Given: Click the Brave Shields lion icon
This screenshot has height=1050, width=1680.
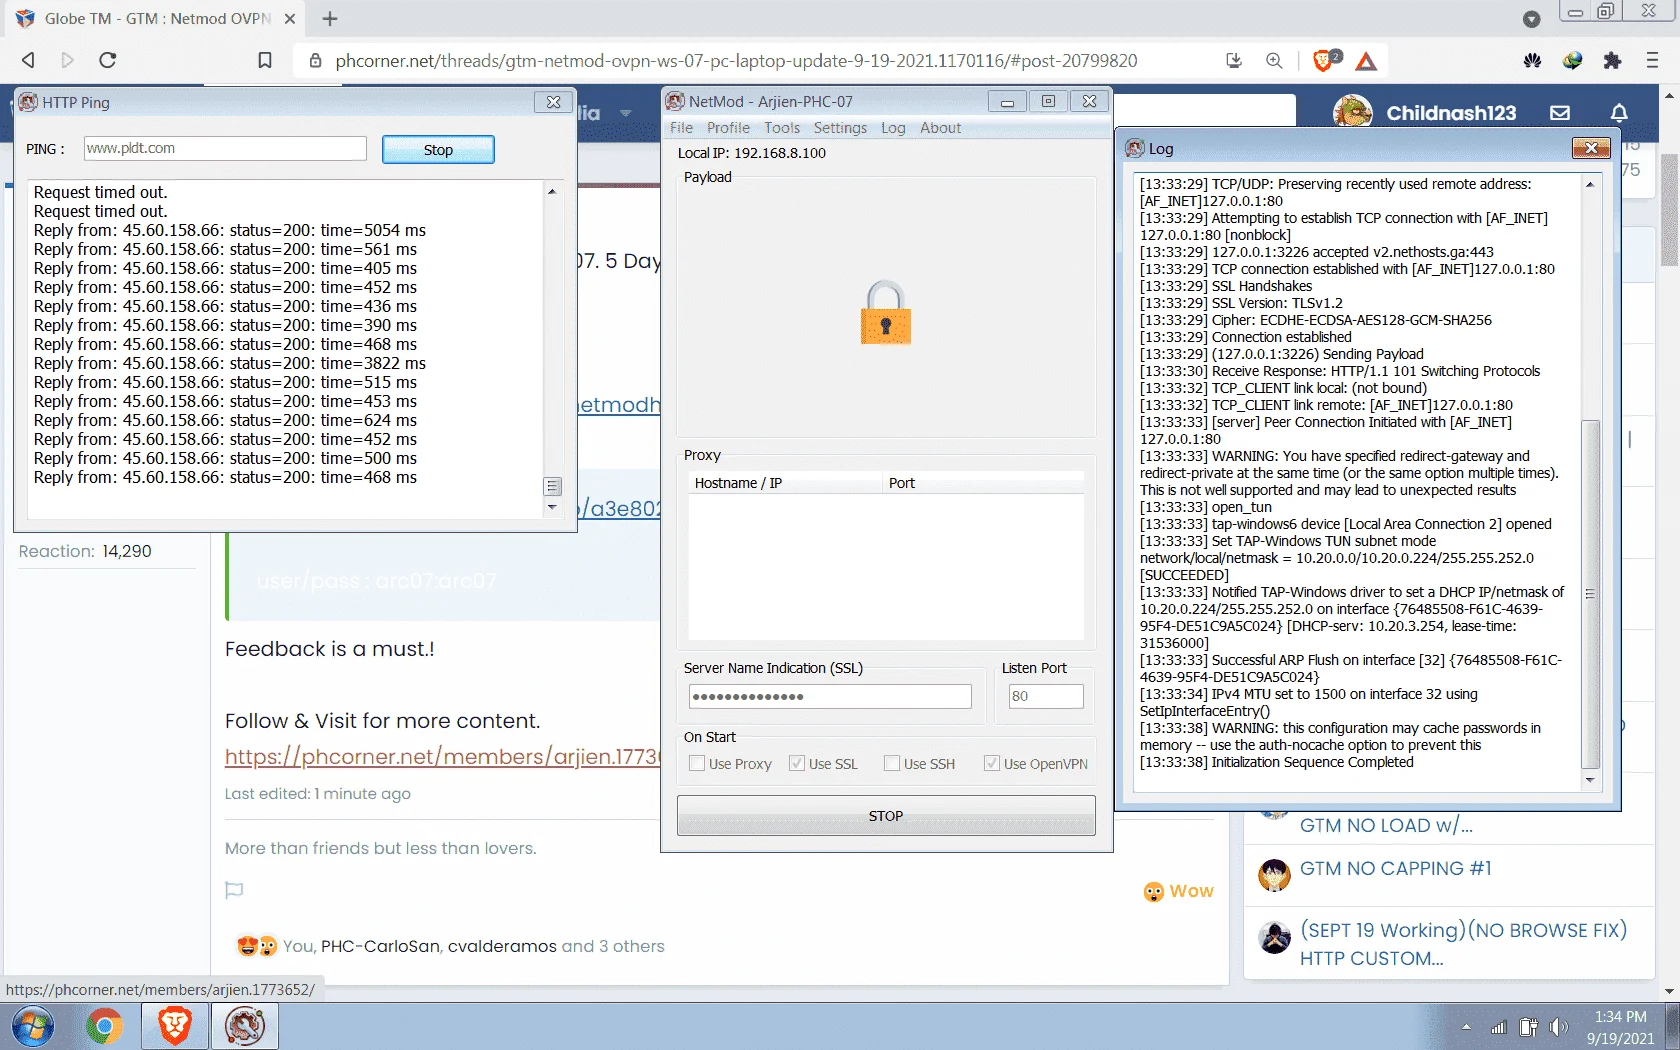Looking at the screenshot, I should pyautogui.click(x=1325, y=60).
